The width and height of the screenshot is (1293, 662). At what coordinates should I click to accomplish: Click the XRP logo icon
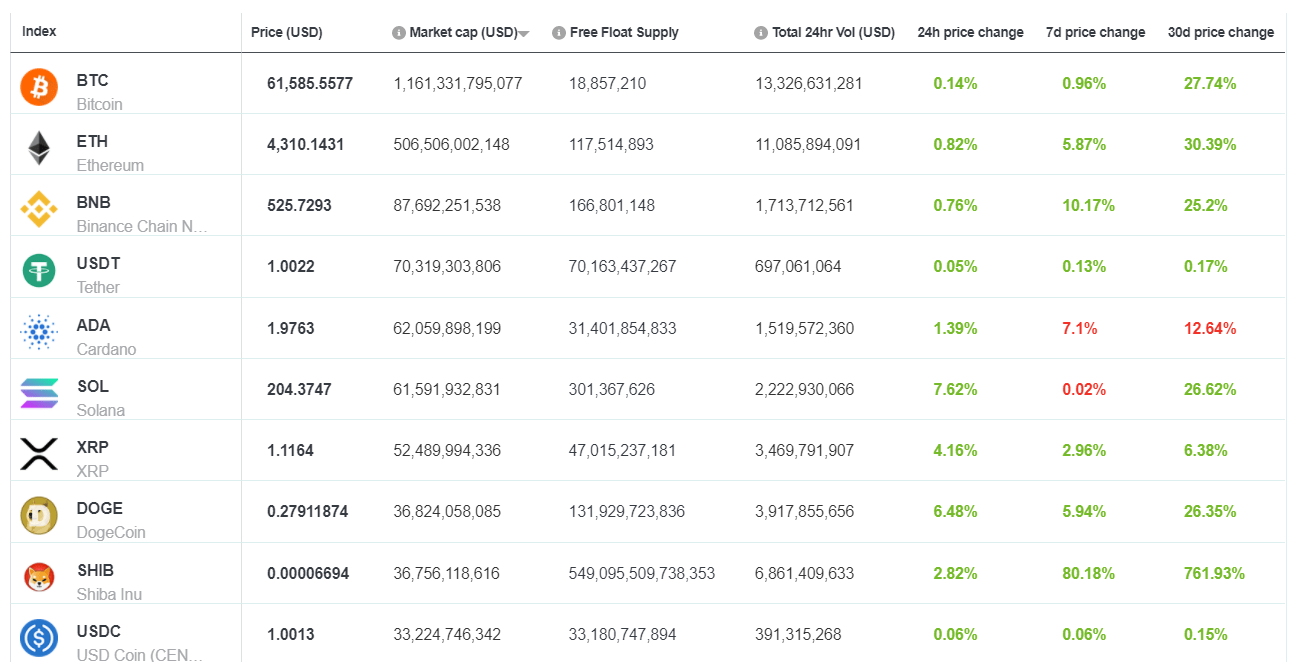[x=39, y=454]
